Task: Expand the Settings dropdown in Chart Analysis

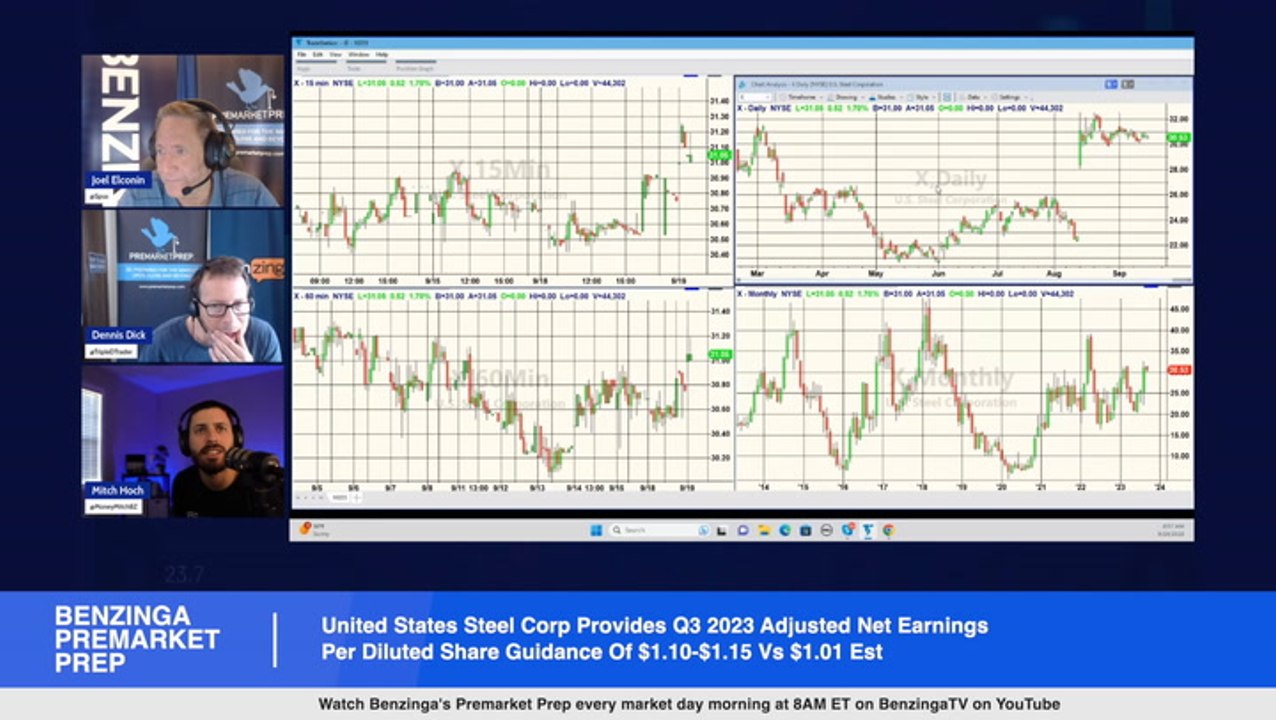Action: point(1011,97)
